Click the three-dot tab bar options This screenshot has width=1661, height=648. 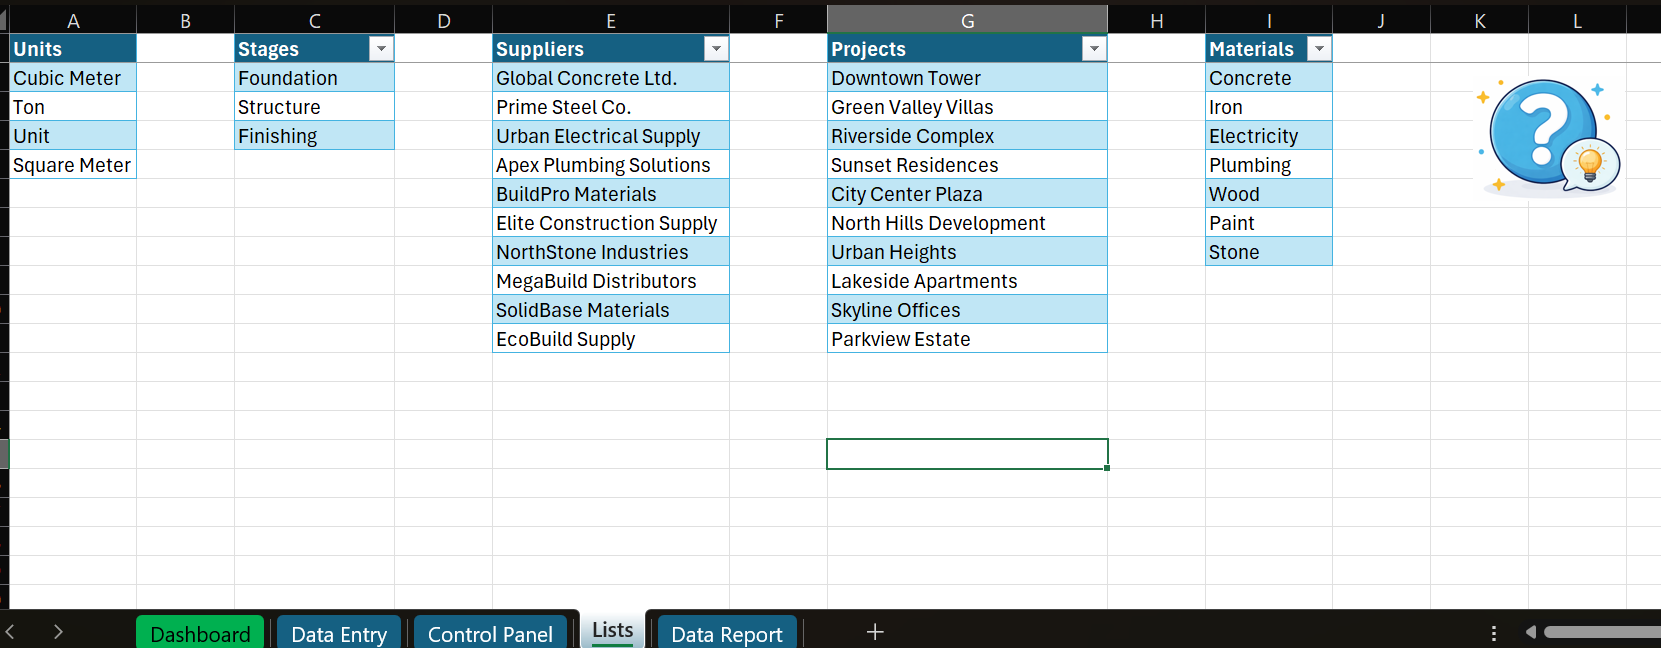tap(1493, 633)
